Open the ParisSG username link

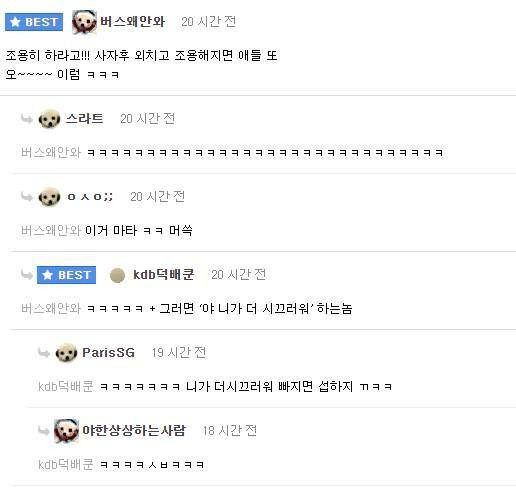tap(108, 353)
